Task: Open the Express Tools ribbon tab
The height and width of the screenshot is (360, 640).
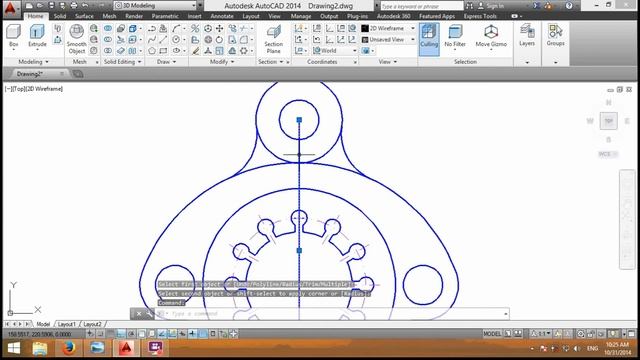Action: point(480,16)
